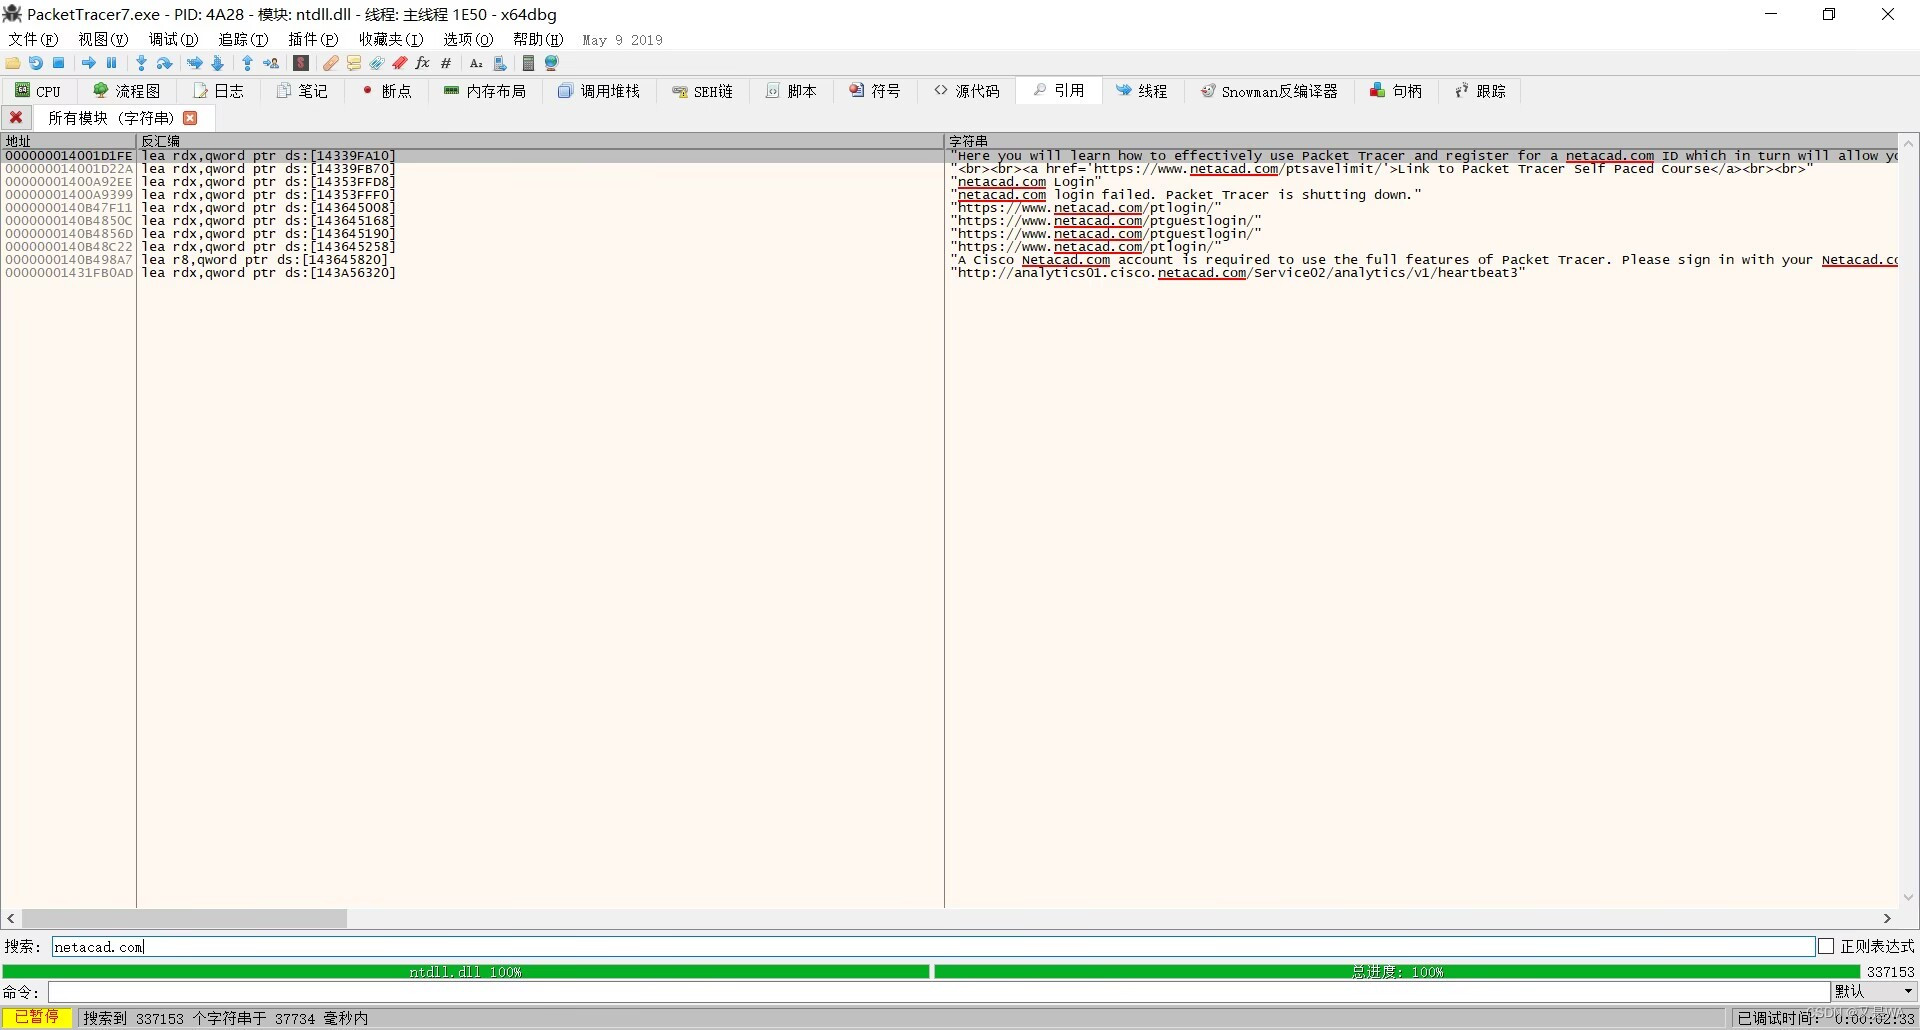
Task: Open the 视图(V) menu
Action: [x=103, y=39]
